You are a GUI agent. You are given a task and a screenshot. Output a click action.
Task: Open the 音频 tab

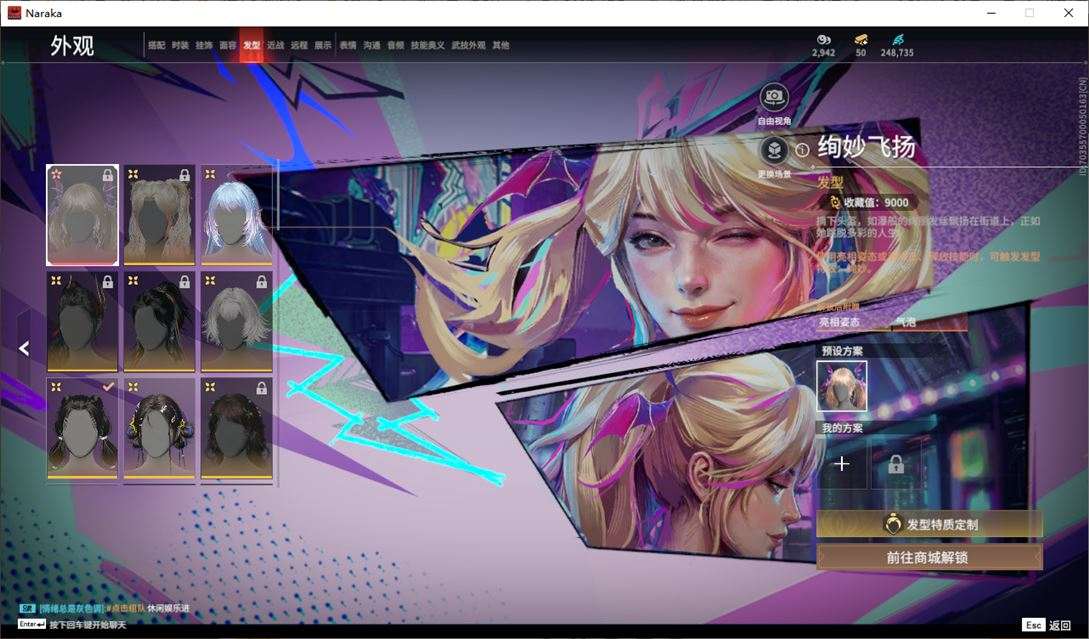tap(396, 45)
